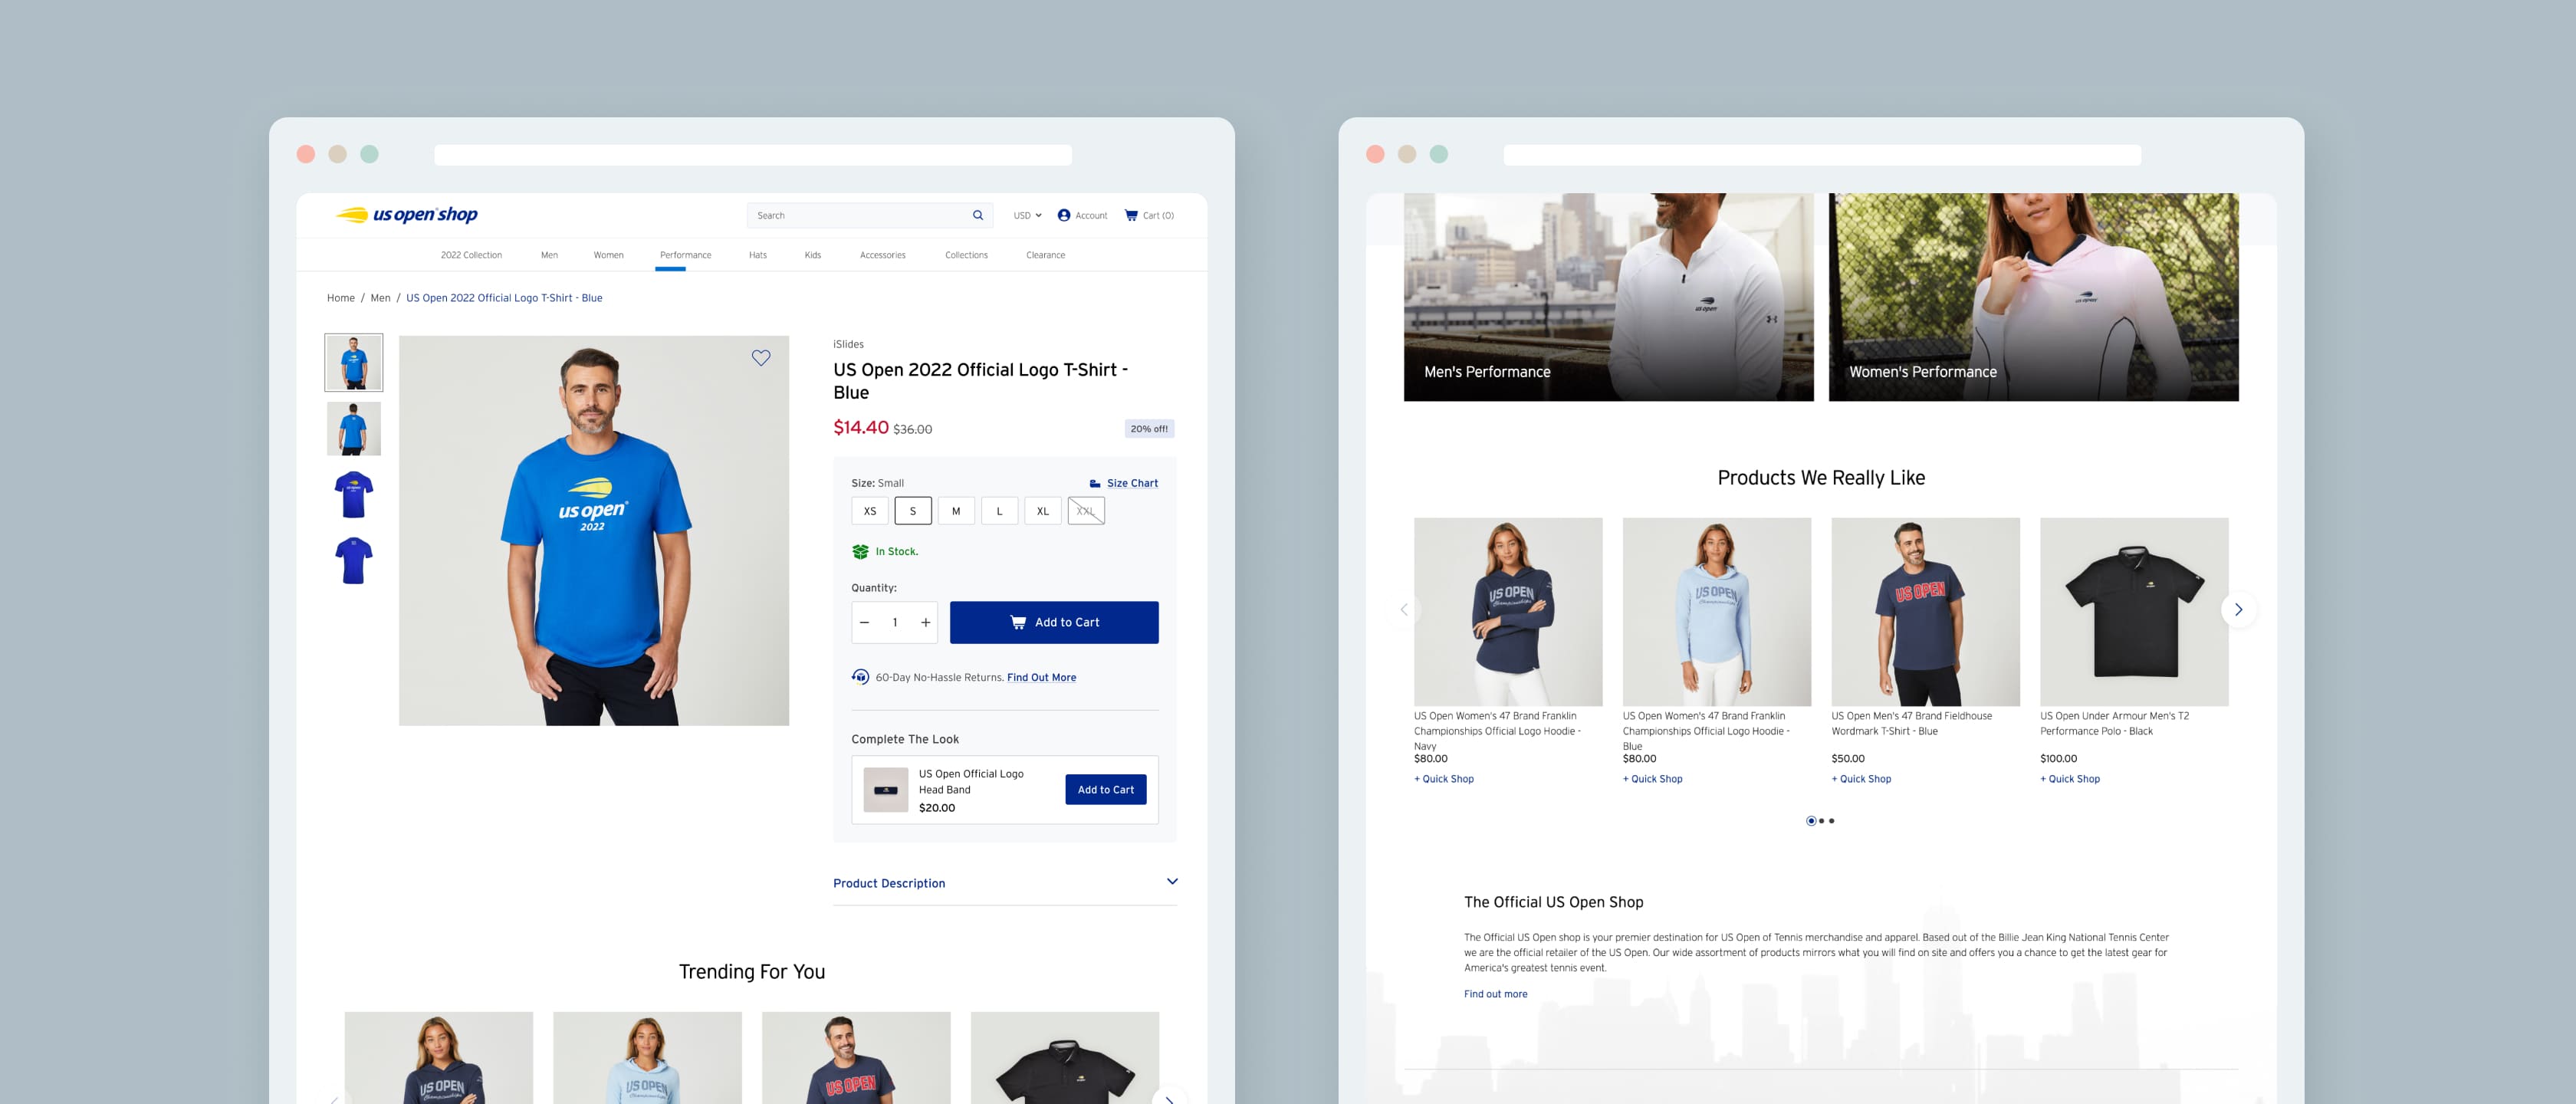The width and height of the screenshot is (2576, 1104).
Task: Expand the Product Description section
Action: pyautogui.click(x=1172, y=882)
